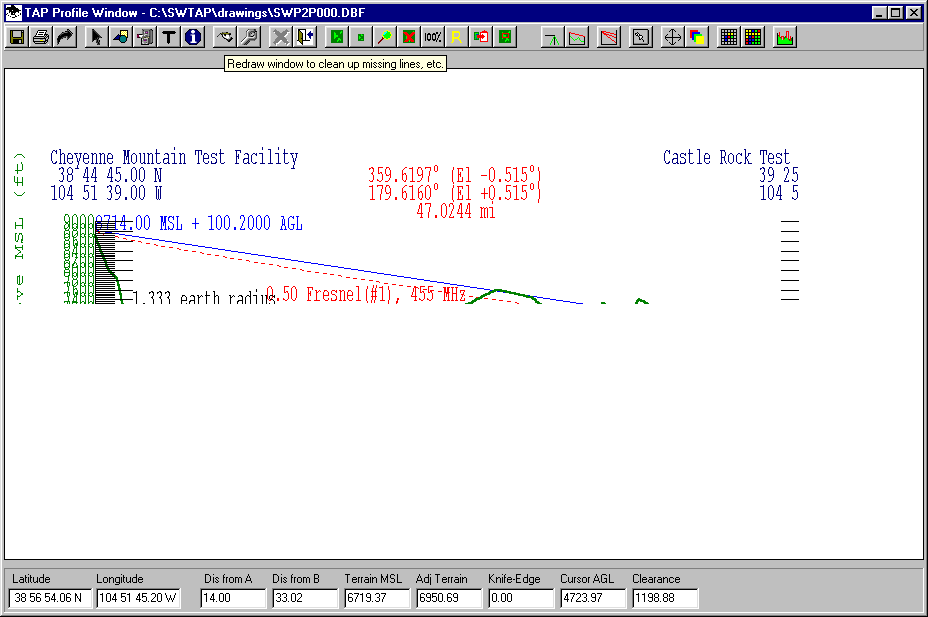
Task: Click the Adj Terrain value field
Action: click(x=449, y=598)
